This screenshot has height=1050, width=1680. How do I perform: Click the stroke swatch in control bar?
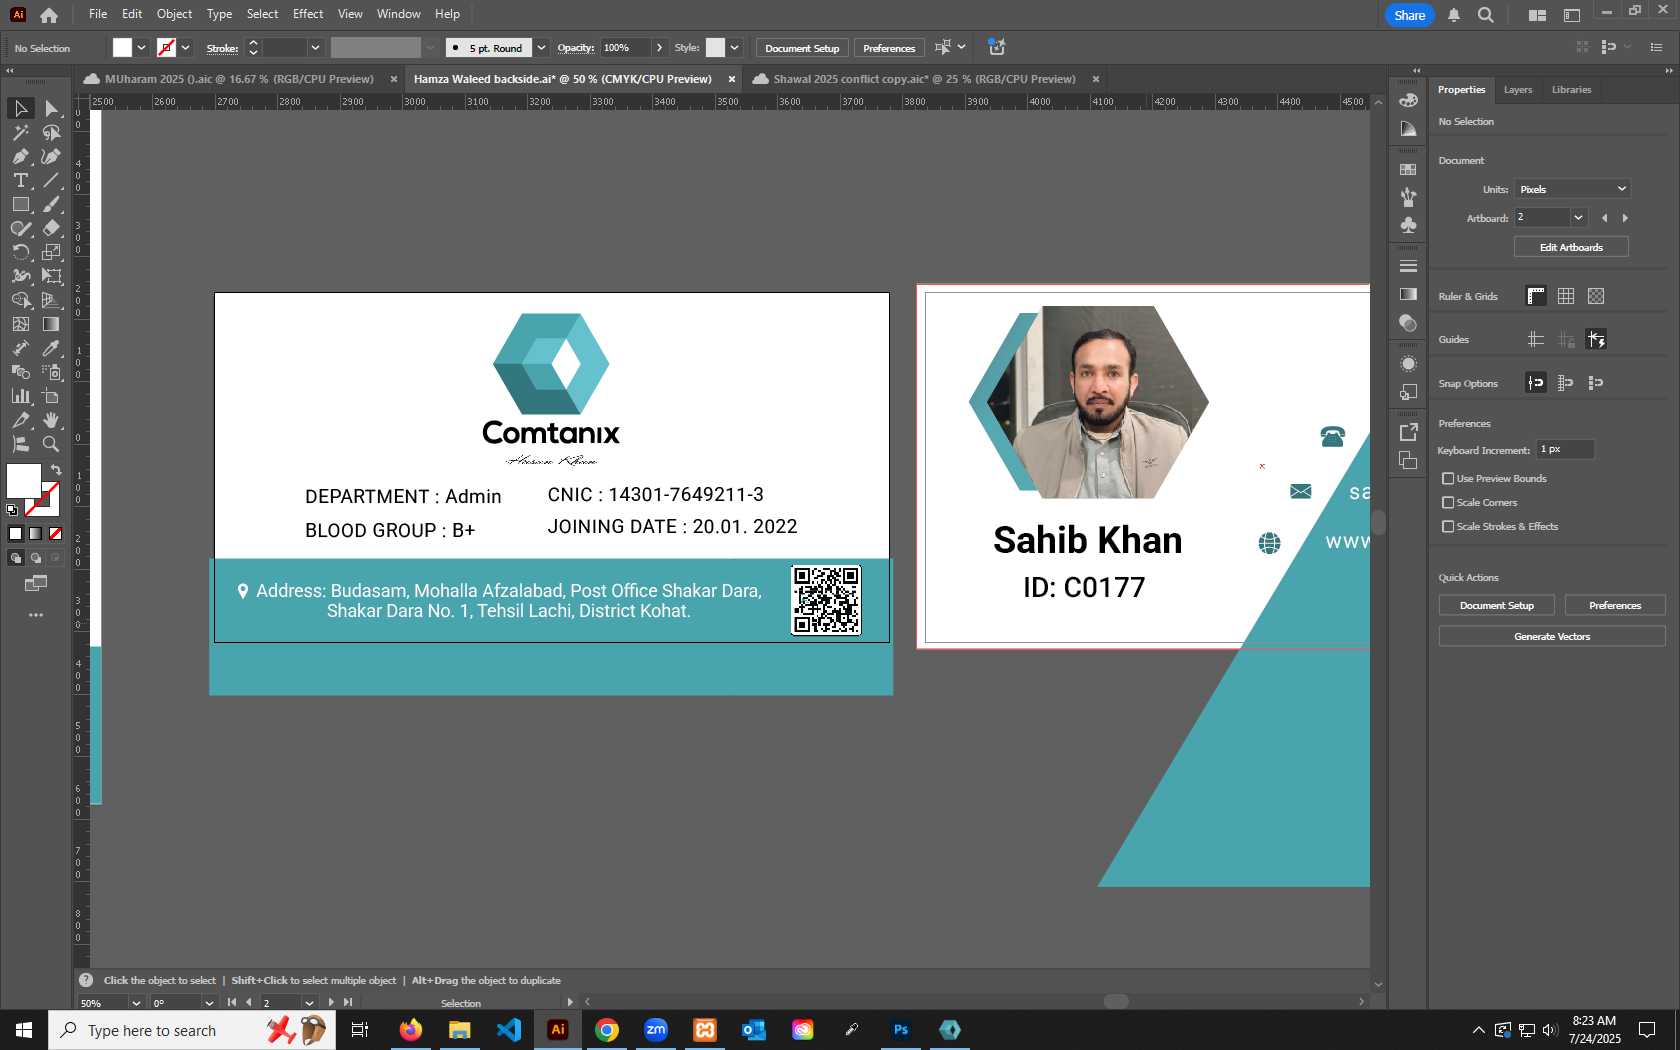point(166,48)
